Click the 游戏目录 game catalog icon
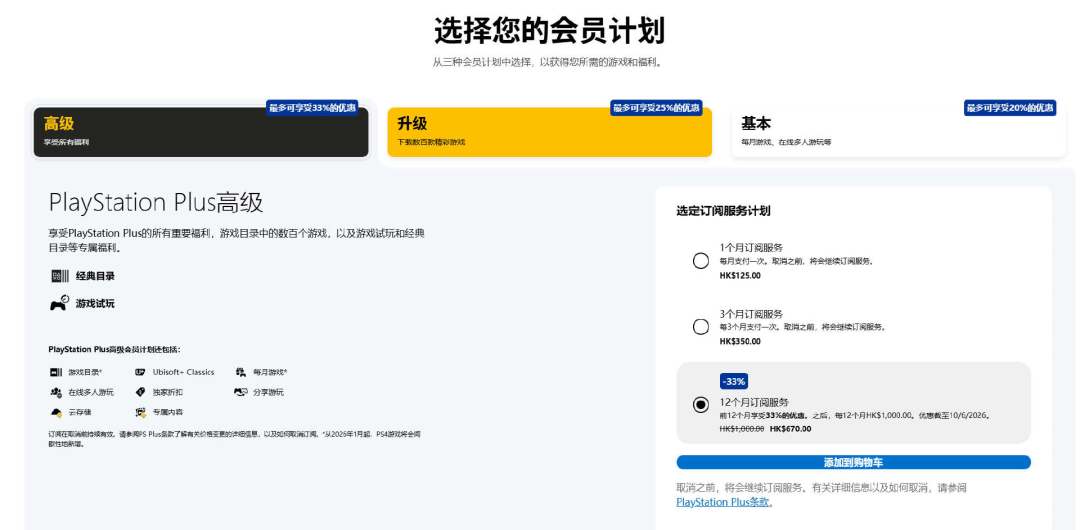Screen dimensions: 1080x530 point(55,372)
